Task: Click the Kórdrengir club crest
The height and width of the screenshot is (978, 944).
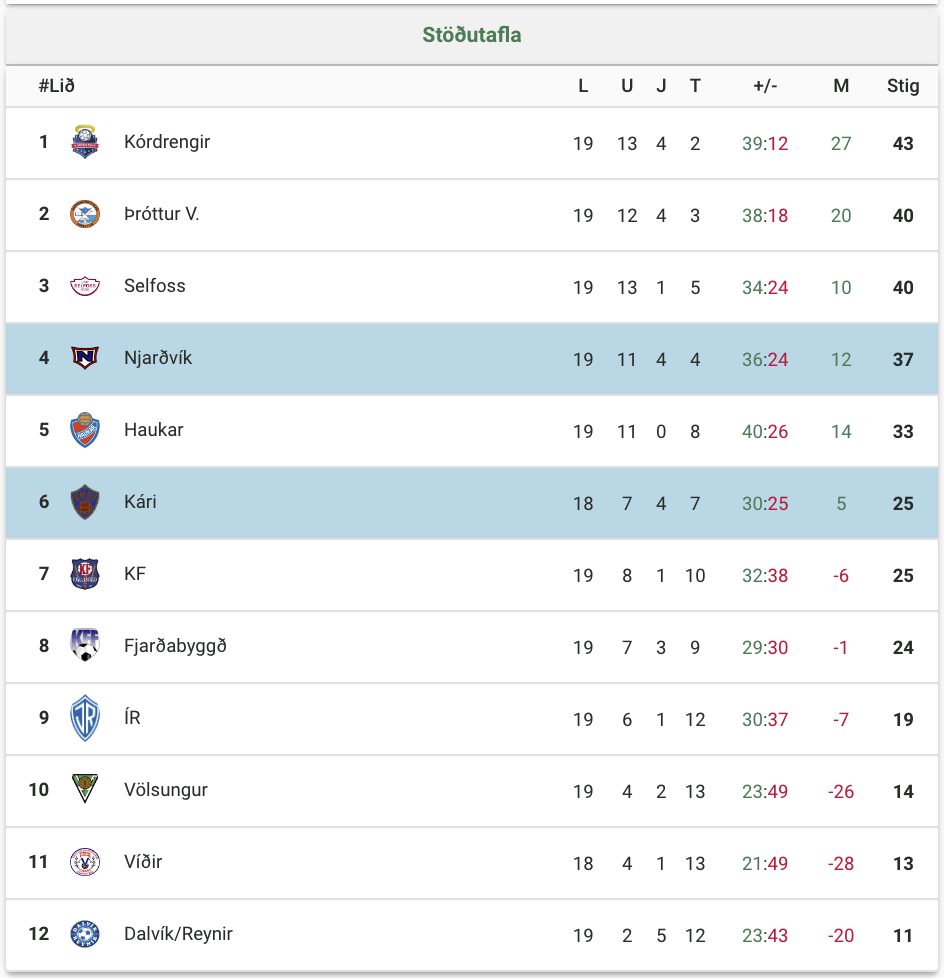Action: (85, 142)
